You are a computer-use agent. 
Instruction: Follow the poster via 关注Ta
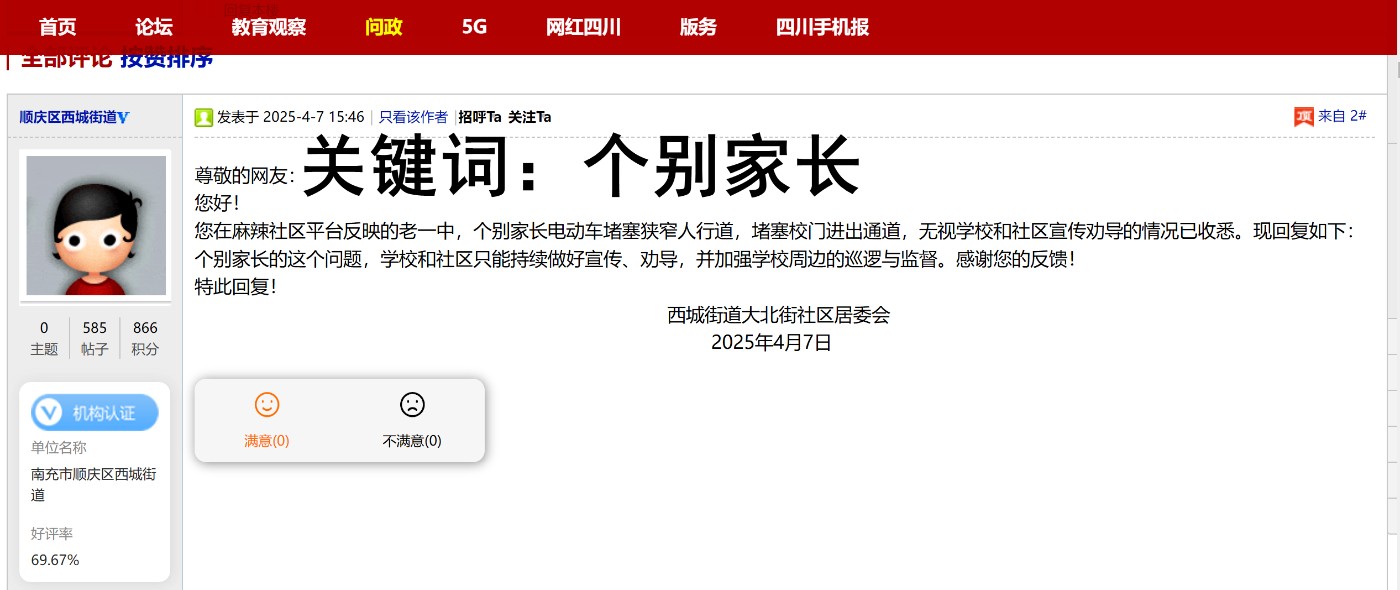tap(530, 117)
